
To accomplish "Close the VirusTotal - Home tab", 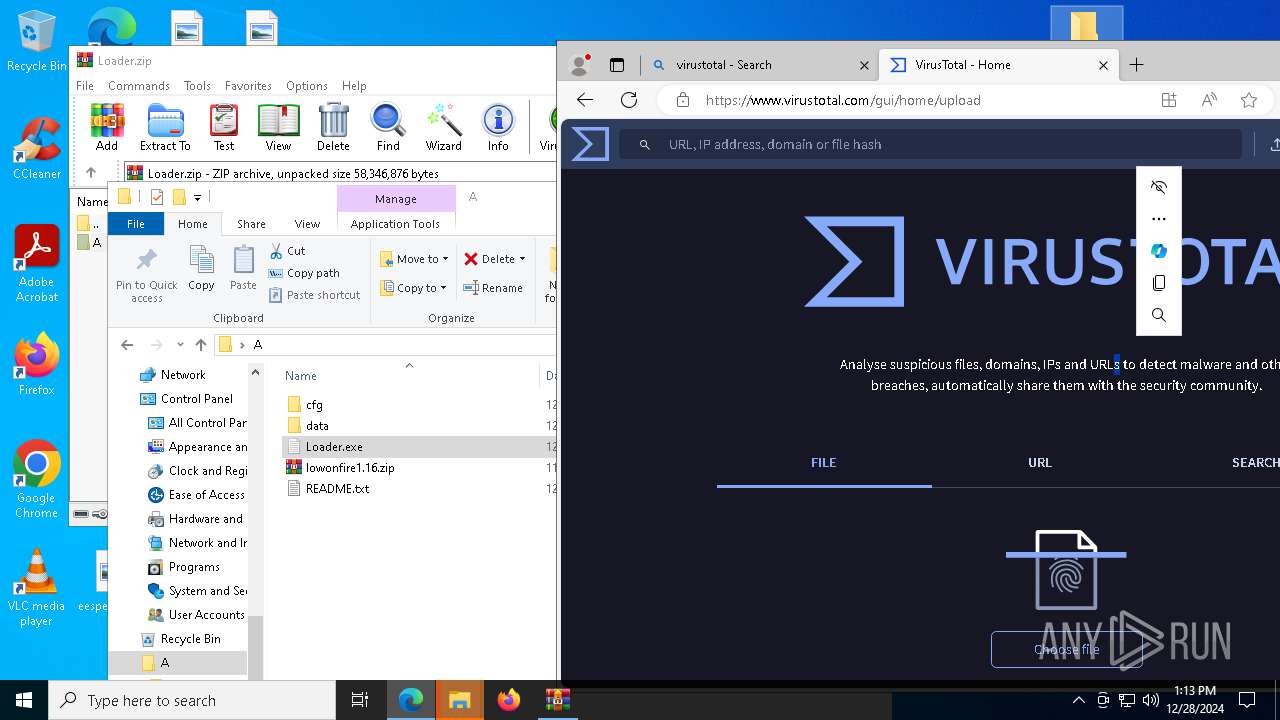I will [1103, 65].
